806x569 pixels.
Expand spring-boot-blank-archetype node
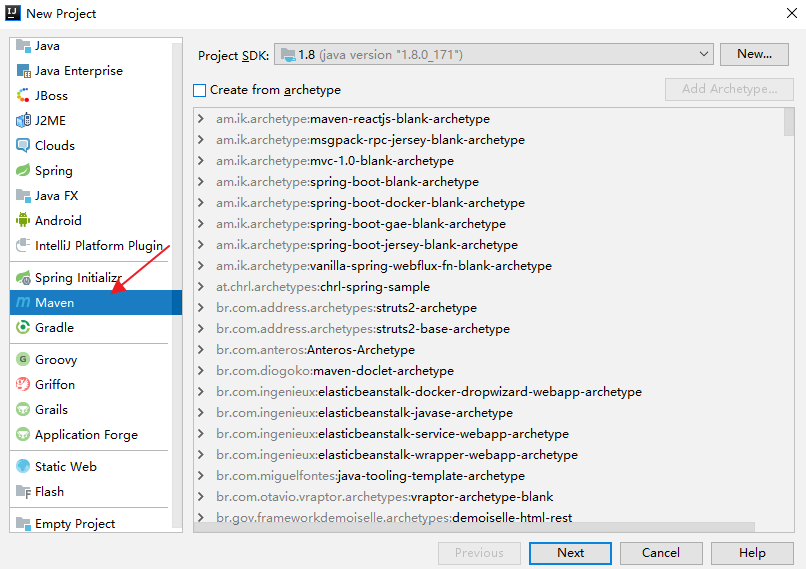(201, 182)
